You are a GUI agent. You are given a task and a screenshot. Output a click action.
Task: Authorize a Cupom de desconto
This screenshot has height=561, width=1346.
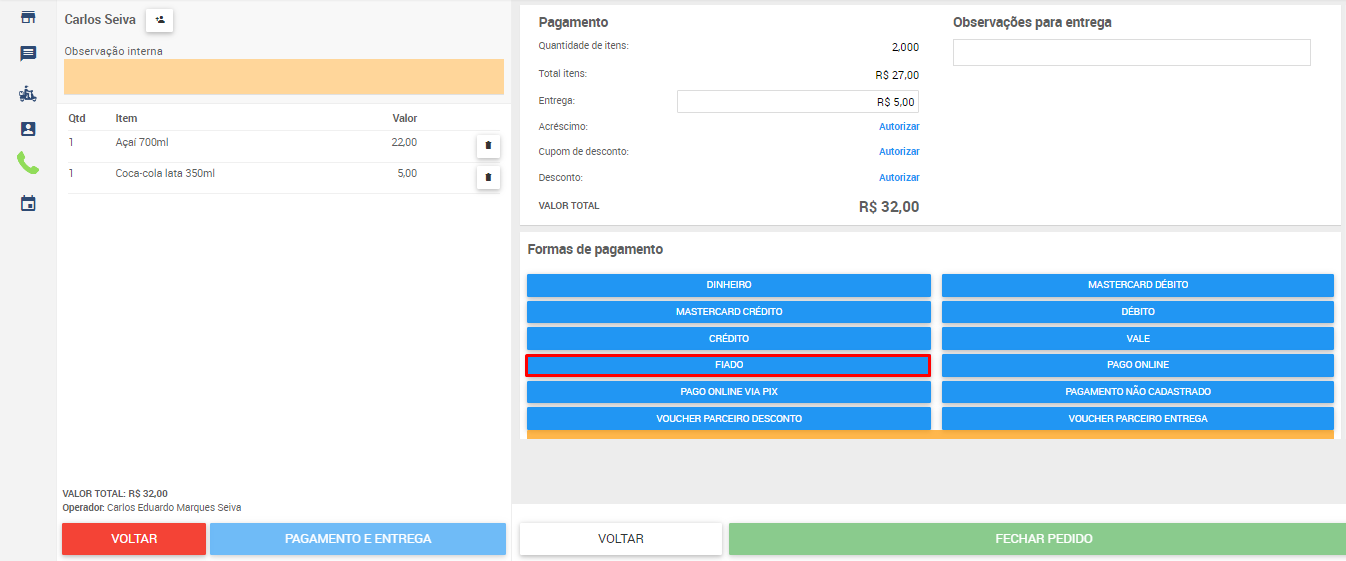click(898, 152)
